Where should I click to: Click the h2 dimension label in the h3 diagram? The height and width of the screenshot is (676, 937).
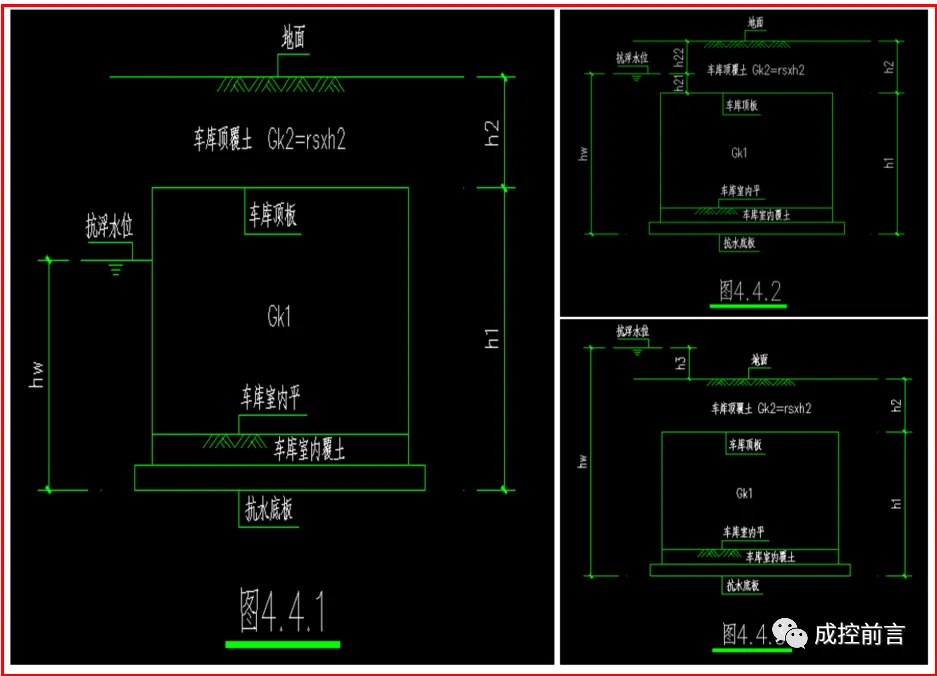point(896,405)
